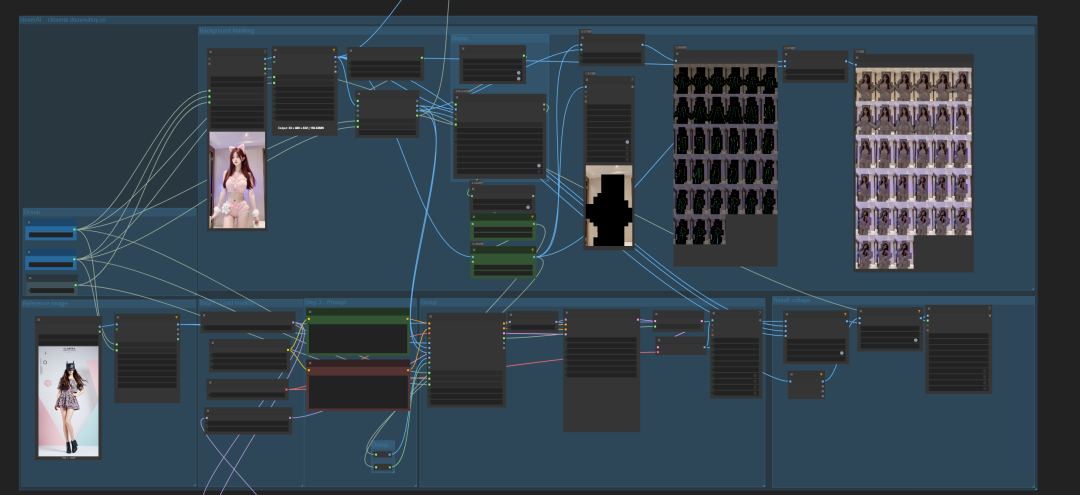Click pin icon on node beside reference image
This screenshot has height=495, width=1080.
point(176,318)
